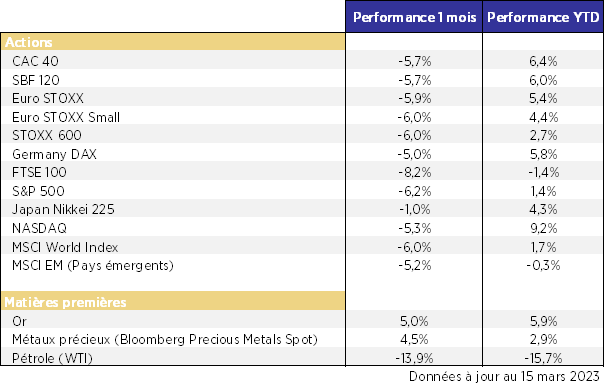The height and width of the screenshot is (386, 605).
Task: Click the Japan Nikkei 225 label
Action: tap(63, 209)
